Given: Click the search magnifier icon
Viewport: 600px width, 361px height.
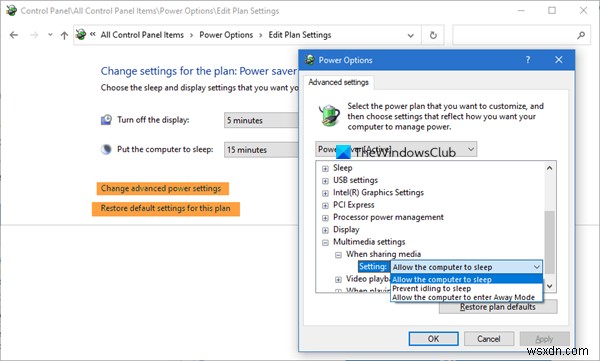Looking at the screenshot, I should click(581, 35).
